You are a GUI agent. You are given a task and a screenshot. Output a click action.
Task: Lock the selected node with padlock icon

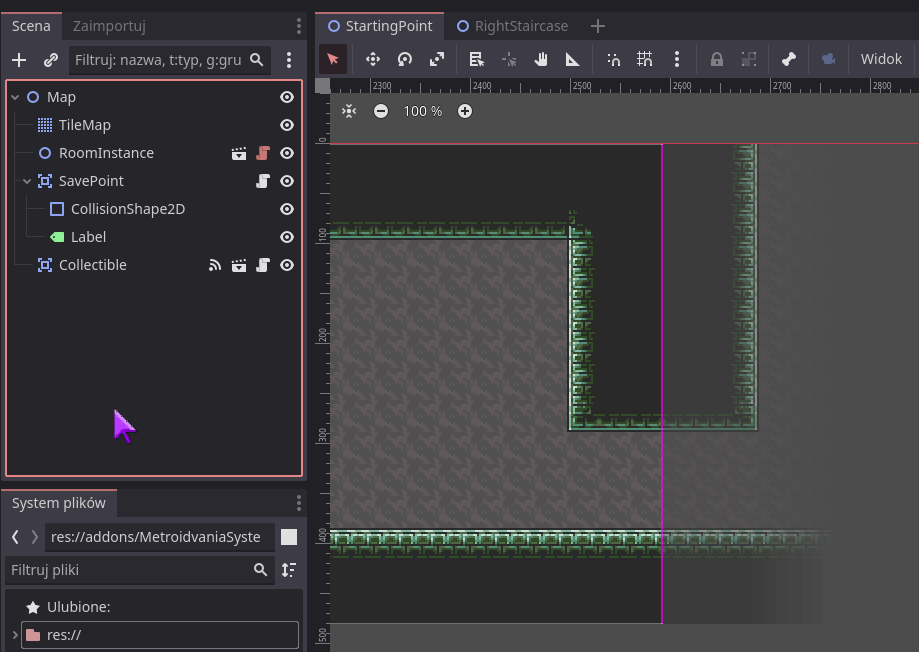tap(716, 59)
